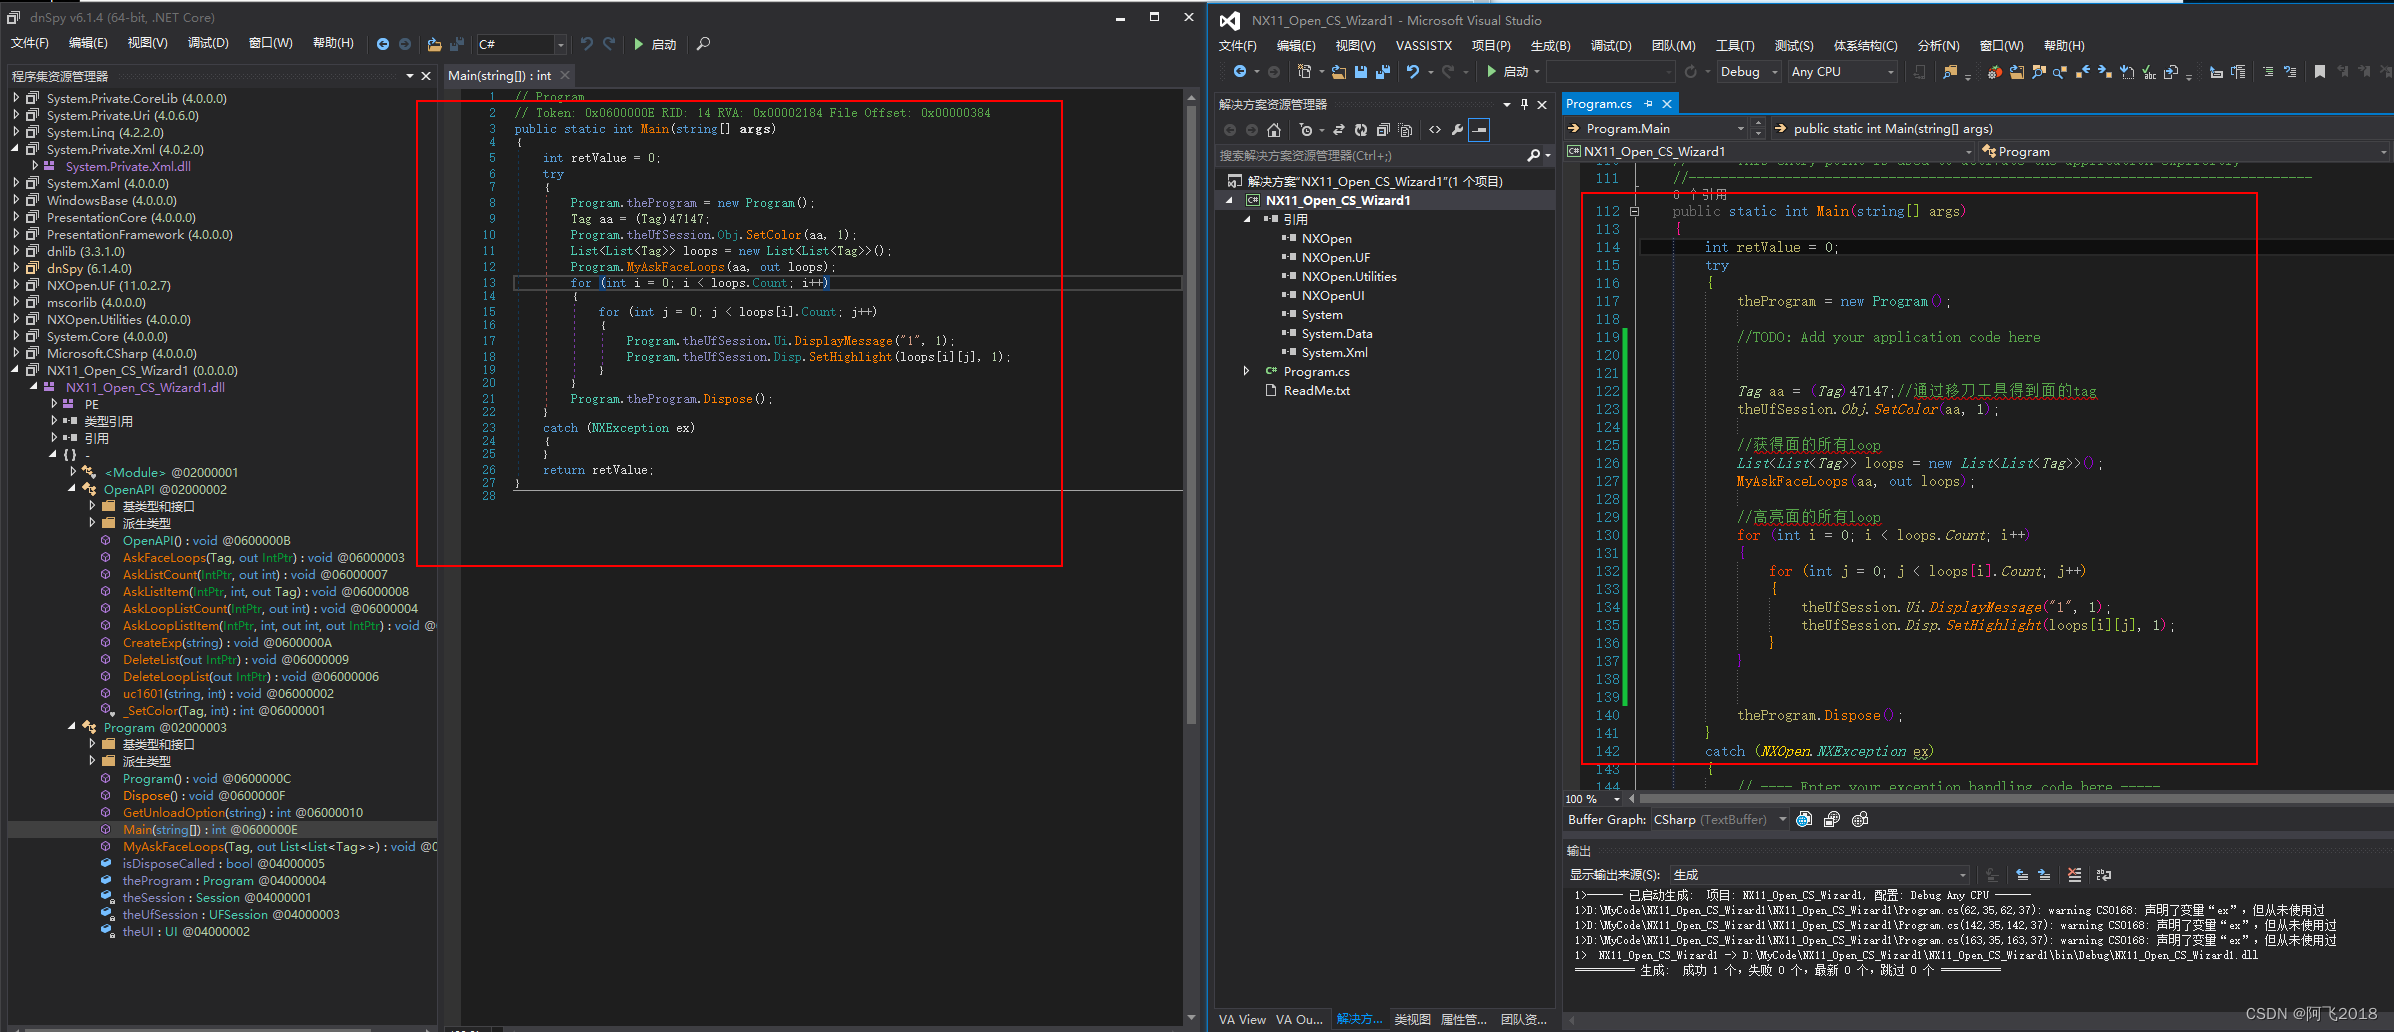2394x1032 pixels.
Task: Switch to the VA View tab
Action: (1242, 1019)
